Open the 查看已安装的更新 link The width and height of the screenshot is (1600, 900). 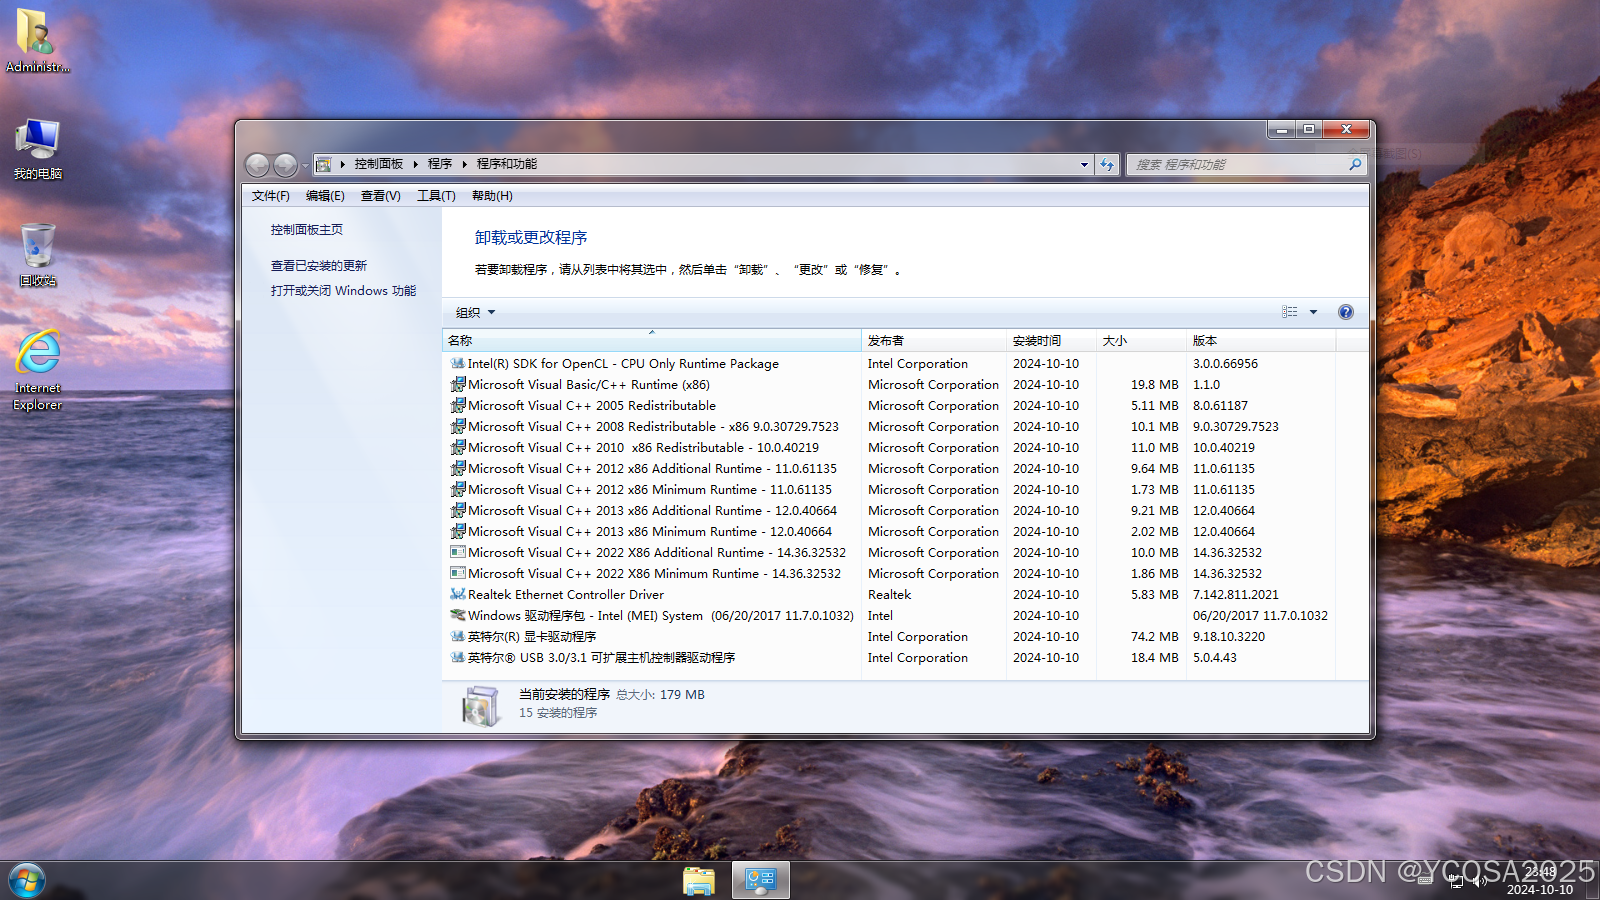point(319,266)
